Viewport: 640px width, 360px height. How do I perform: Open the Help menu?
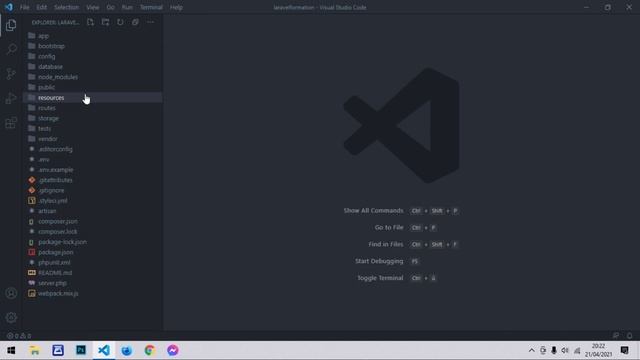[176, 7]
